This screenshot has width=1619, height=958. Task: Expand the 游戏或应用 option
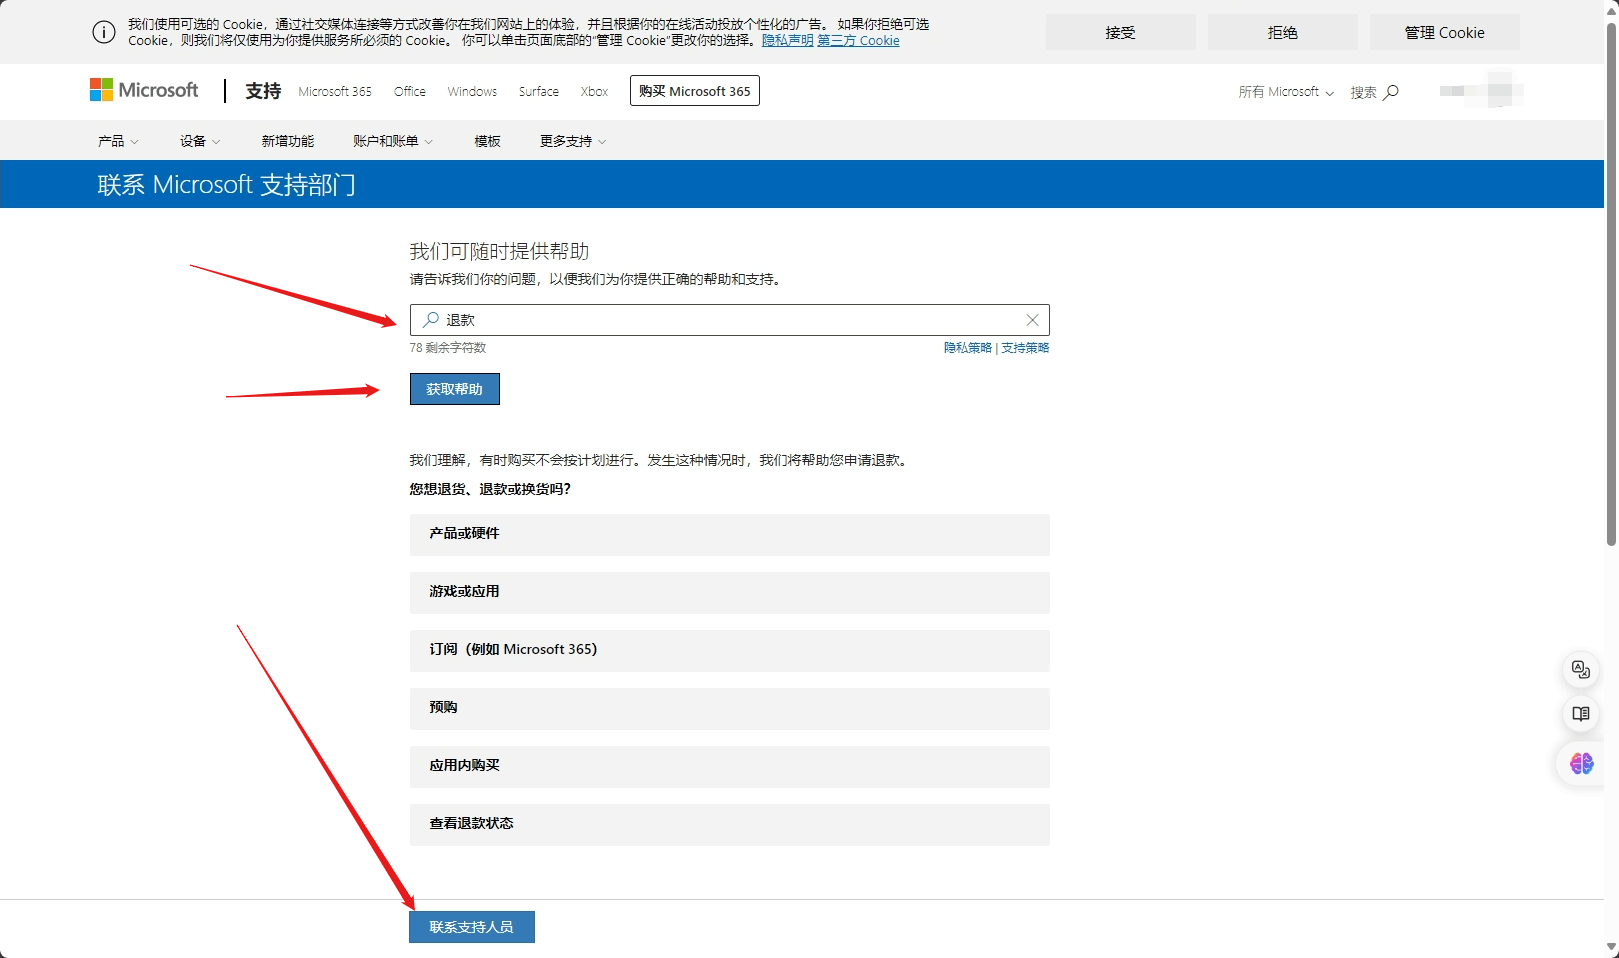[730, 592]
